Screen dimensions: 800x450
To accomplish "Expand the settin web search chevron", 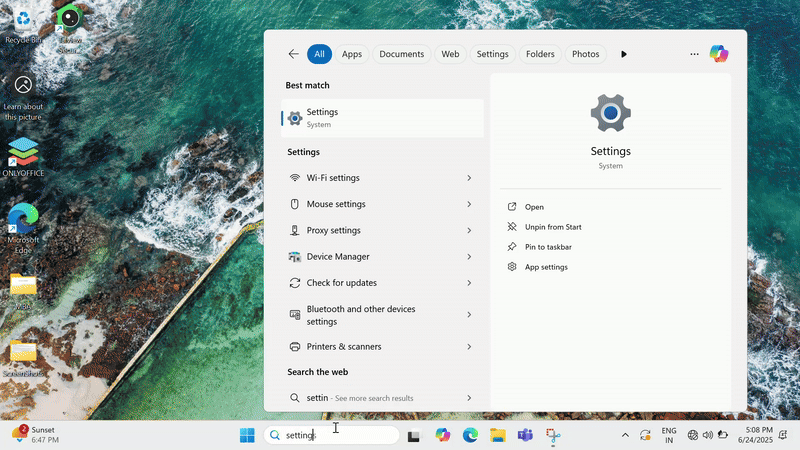I will (469, 398).
